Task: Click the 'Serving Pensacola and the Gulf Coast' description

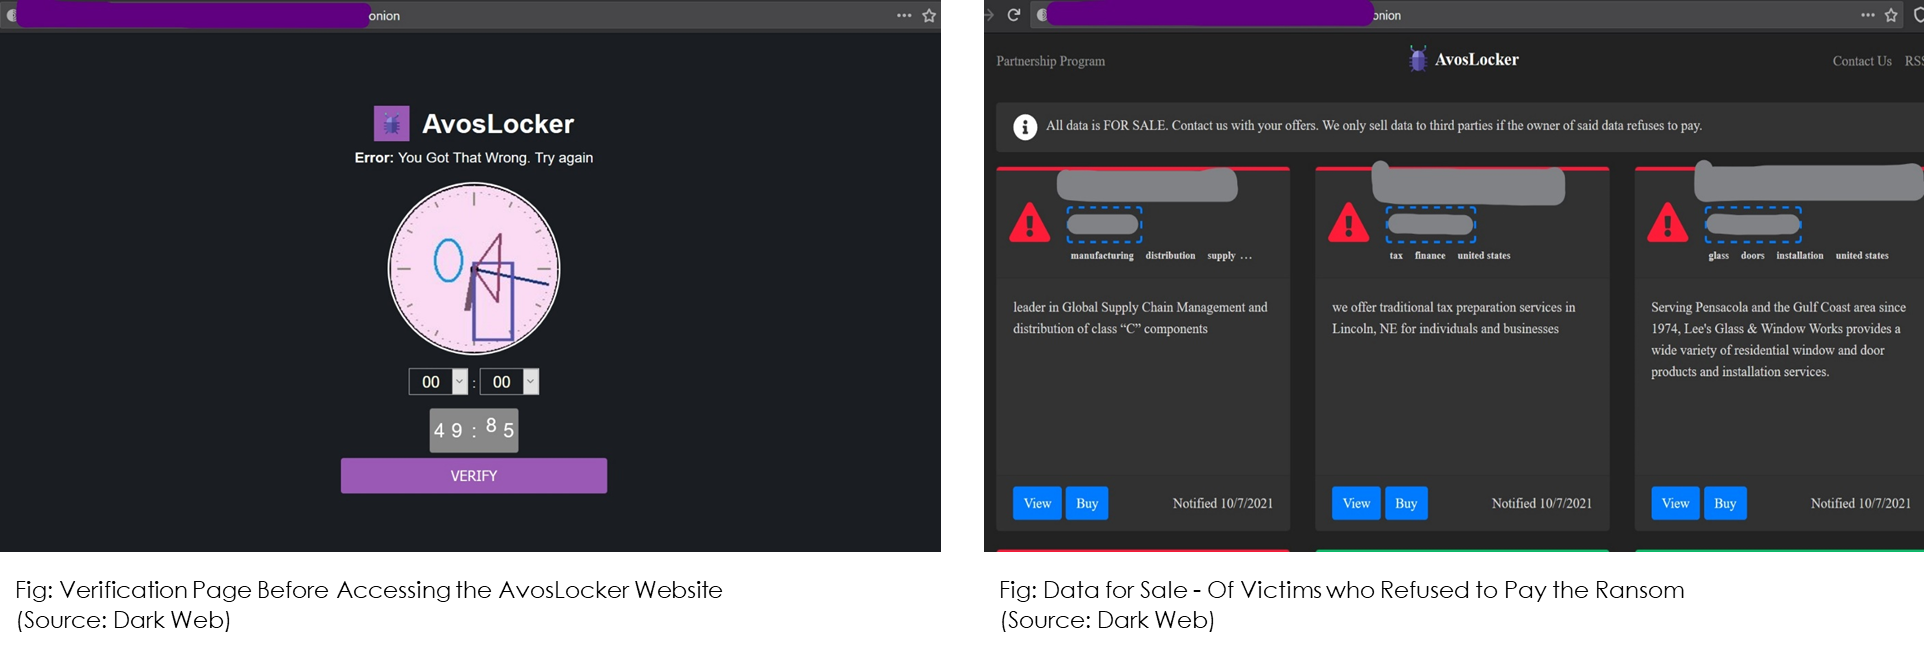Action: click(x=1778, y=340)
